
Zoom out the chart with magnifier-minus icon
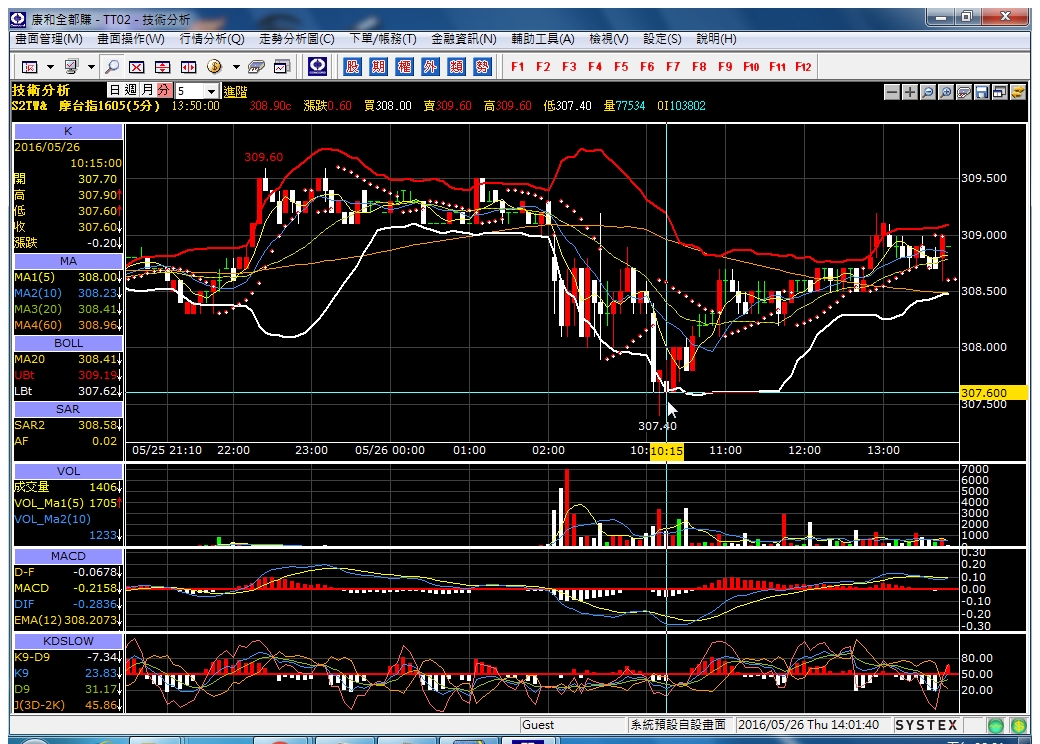[928, 92]
